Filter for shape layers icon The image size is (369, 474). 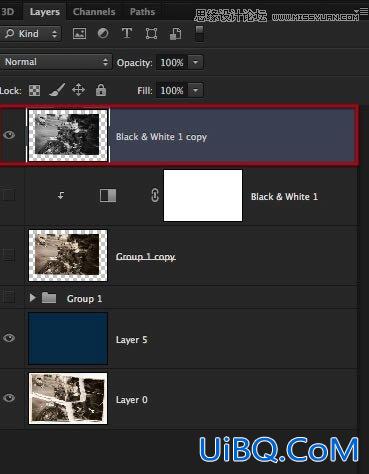(x=151, y=33)
